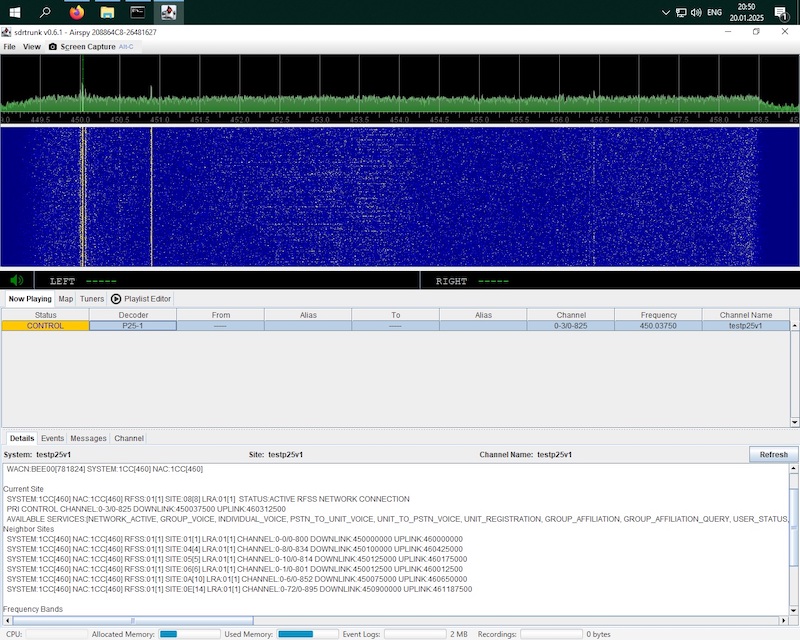This screenshot has height=640, width=800.
Task: Open the File menu
Action: [x=10, y=47]
